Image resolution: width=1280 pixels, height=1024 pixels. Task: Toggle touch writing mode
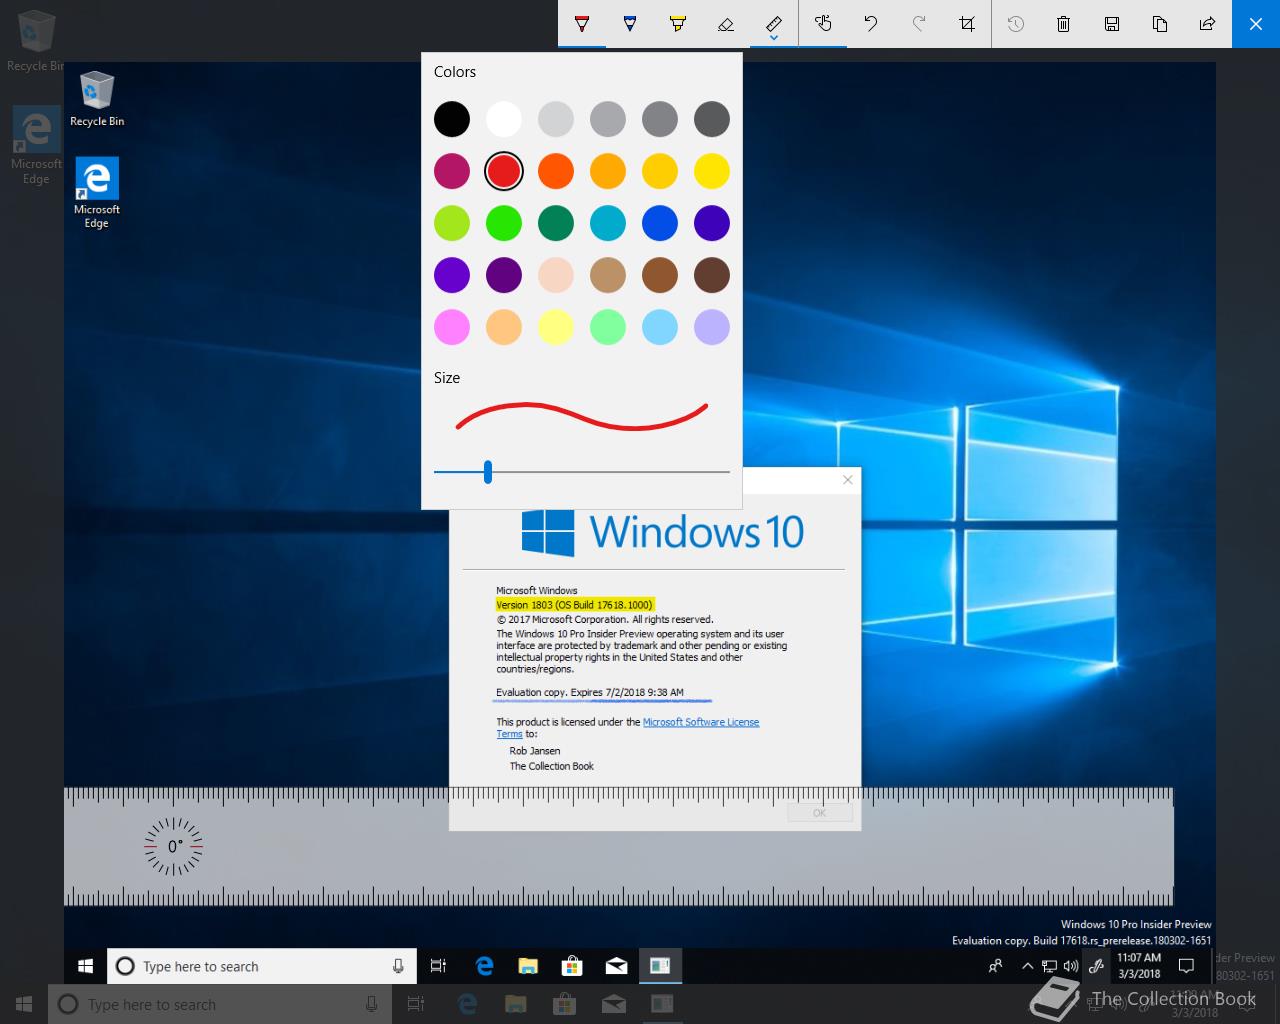823,23
